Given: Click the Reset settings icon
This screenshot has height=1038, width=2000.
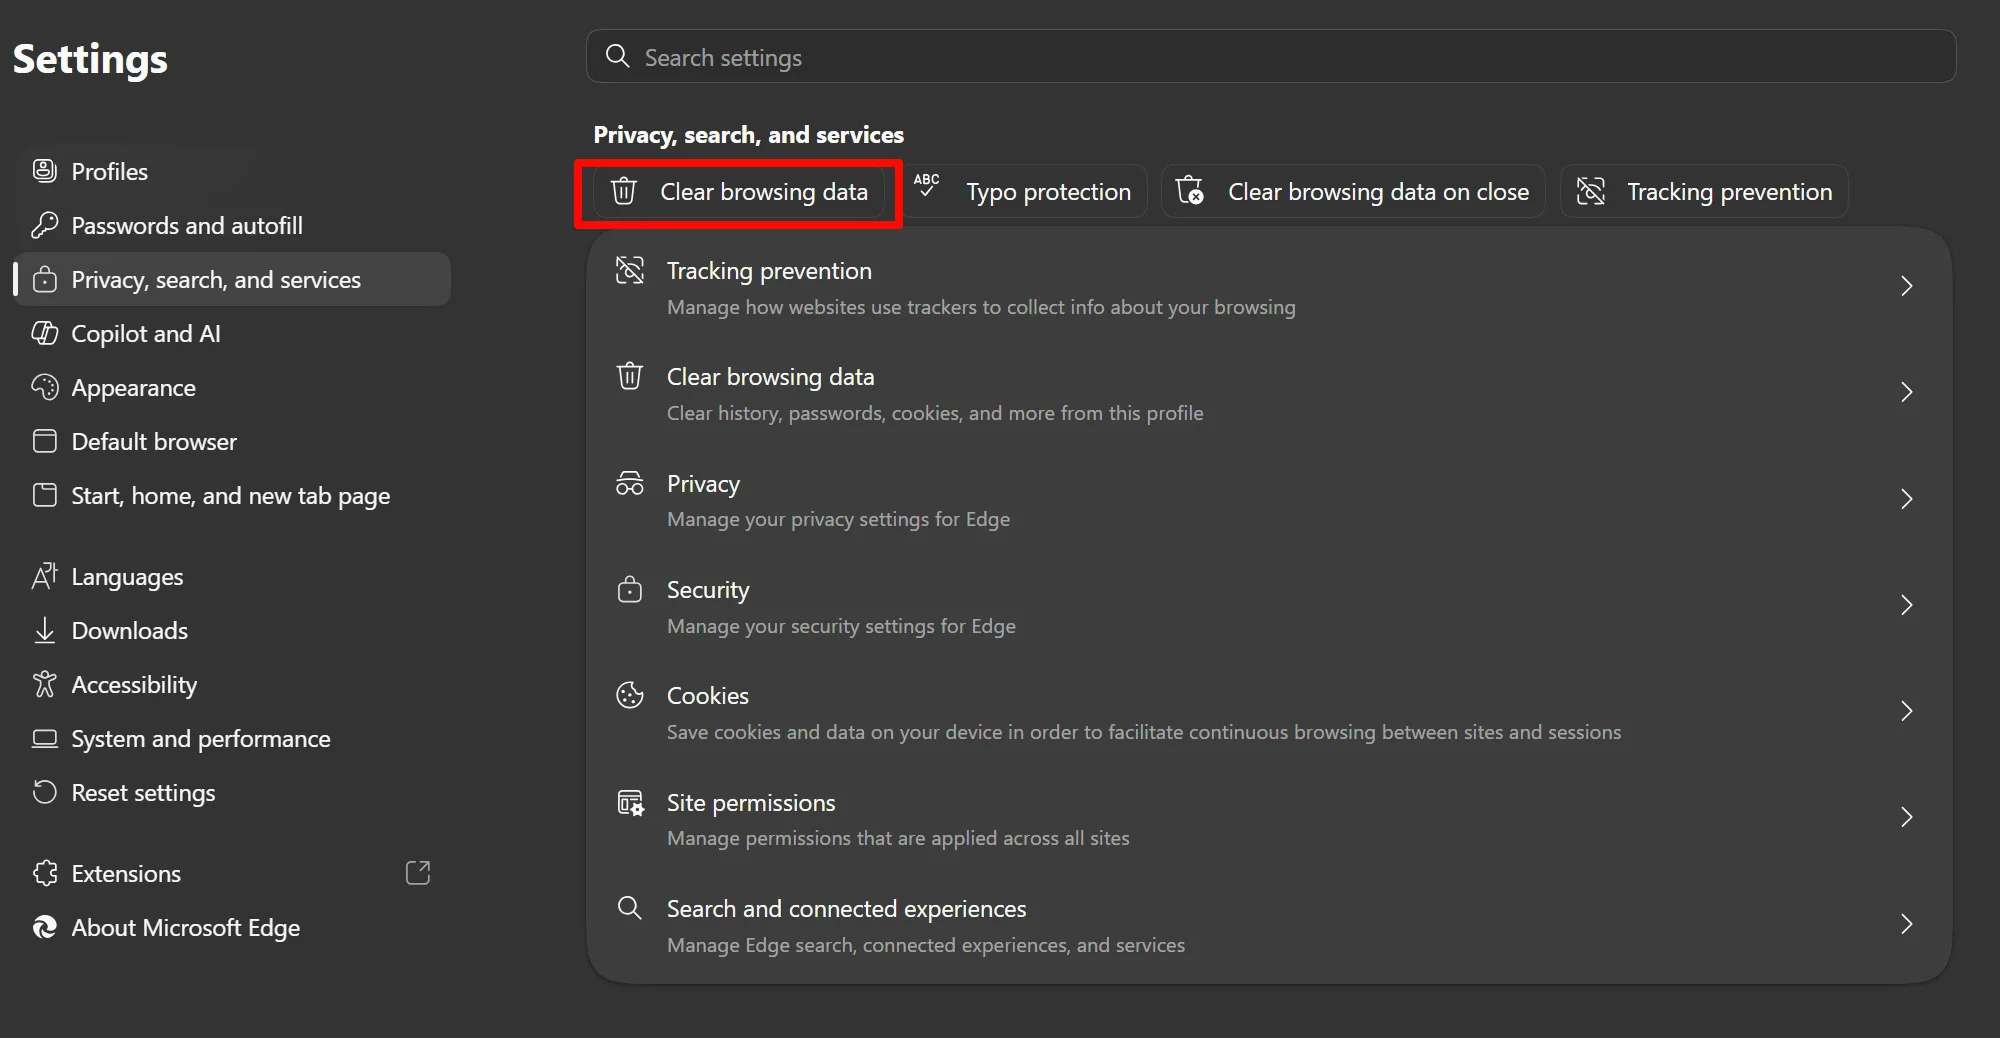Looking at the screenshot, I should (x=45, y=792).
